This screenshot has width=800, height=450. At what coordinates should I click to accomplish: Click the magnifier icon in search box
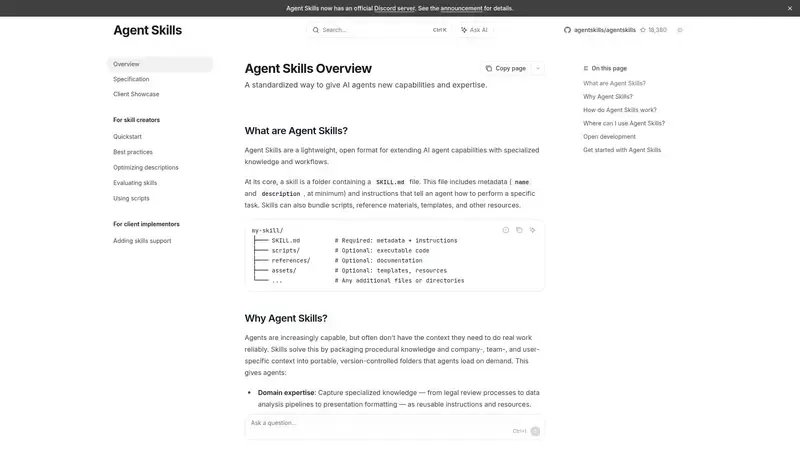(x=315, y=30)
